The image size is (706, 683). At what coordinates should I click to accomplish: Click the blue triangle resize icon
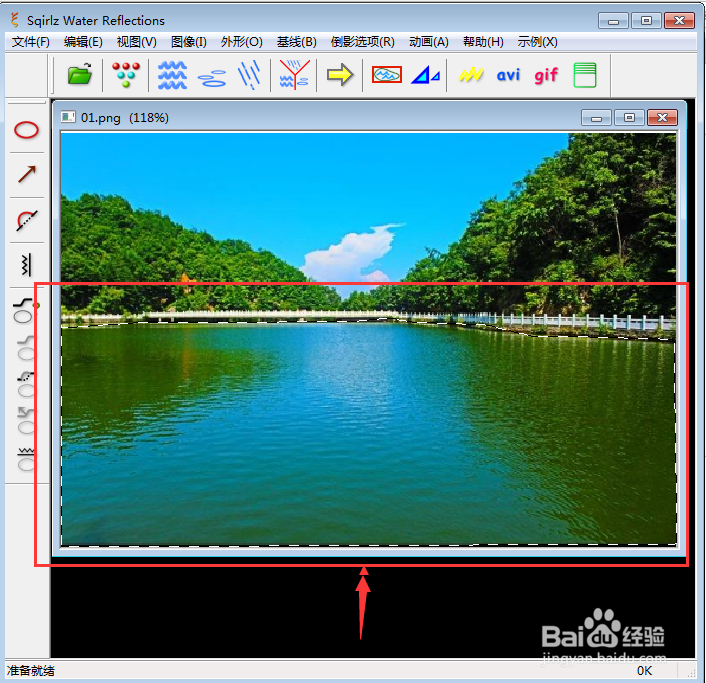(425, 75)
